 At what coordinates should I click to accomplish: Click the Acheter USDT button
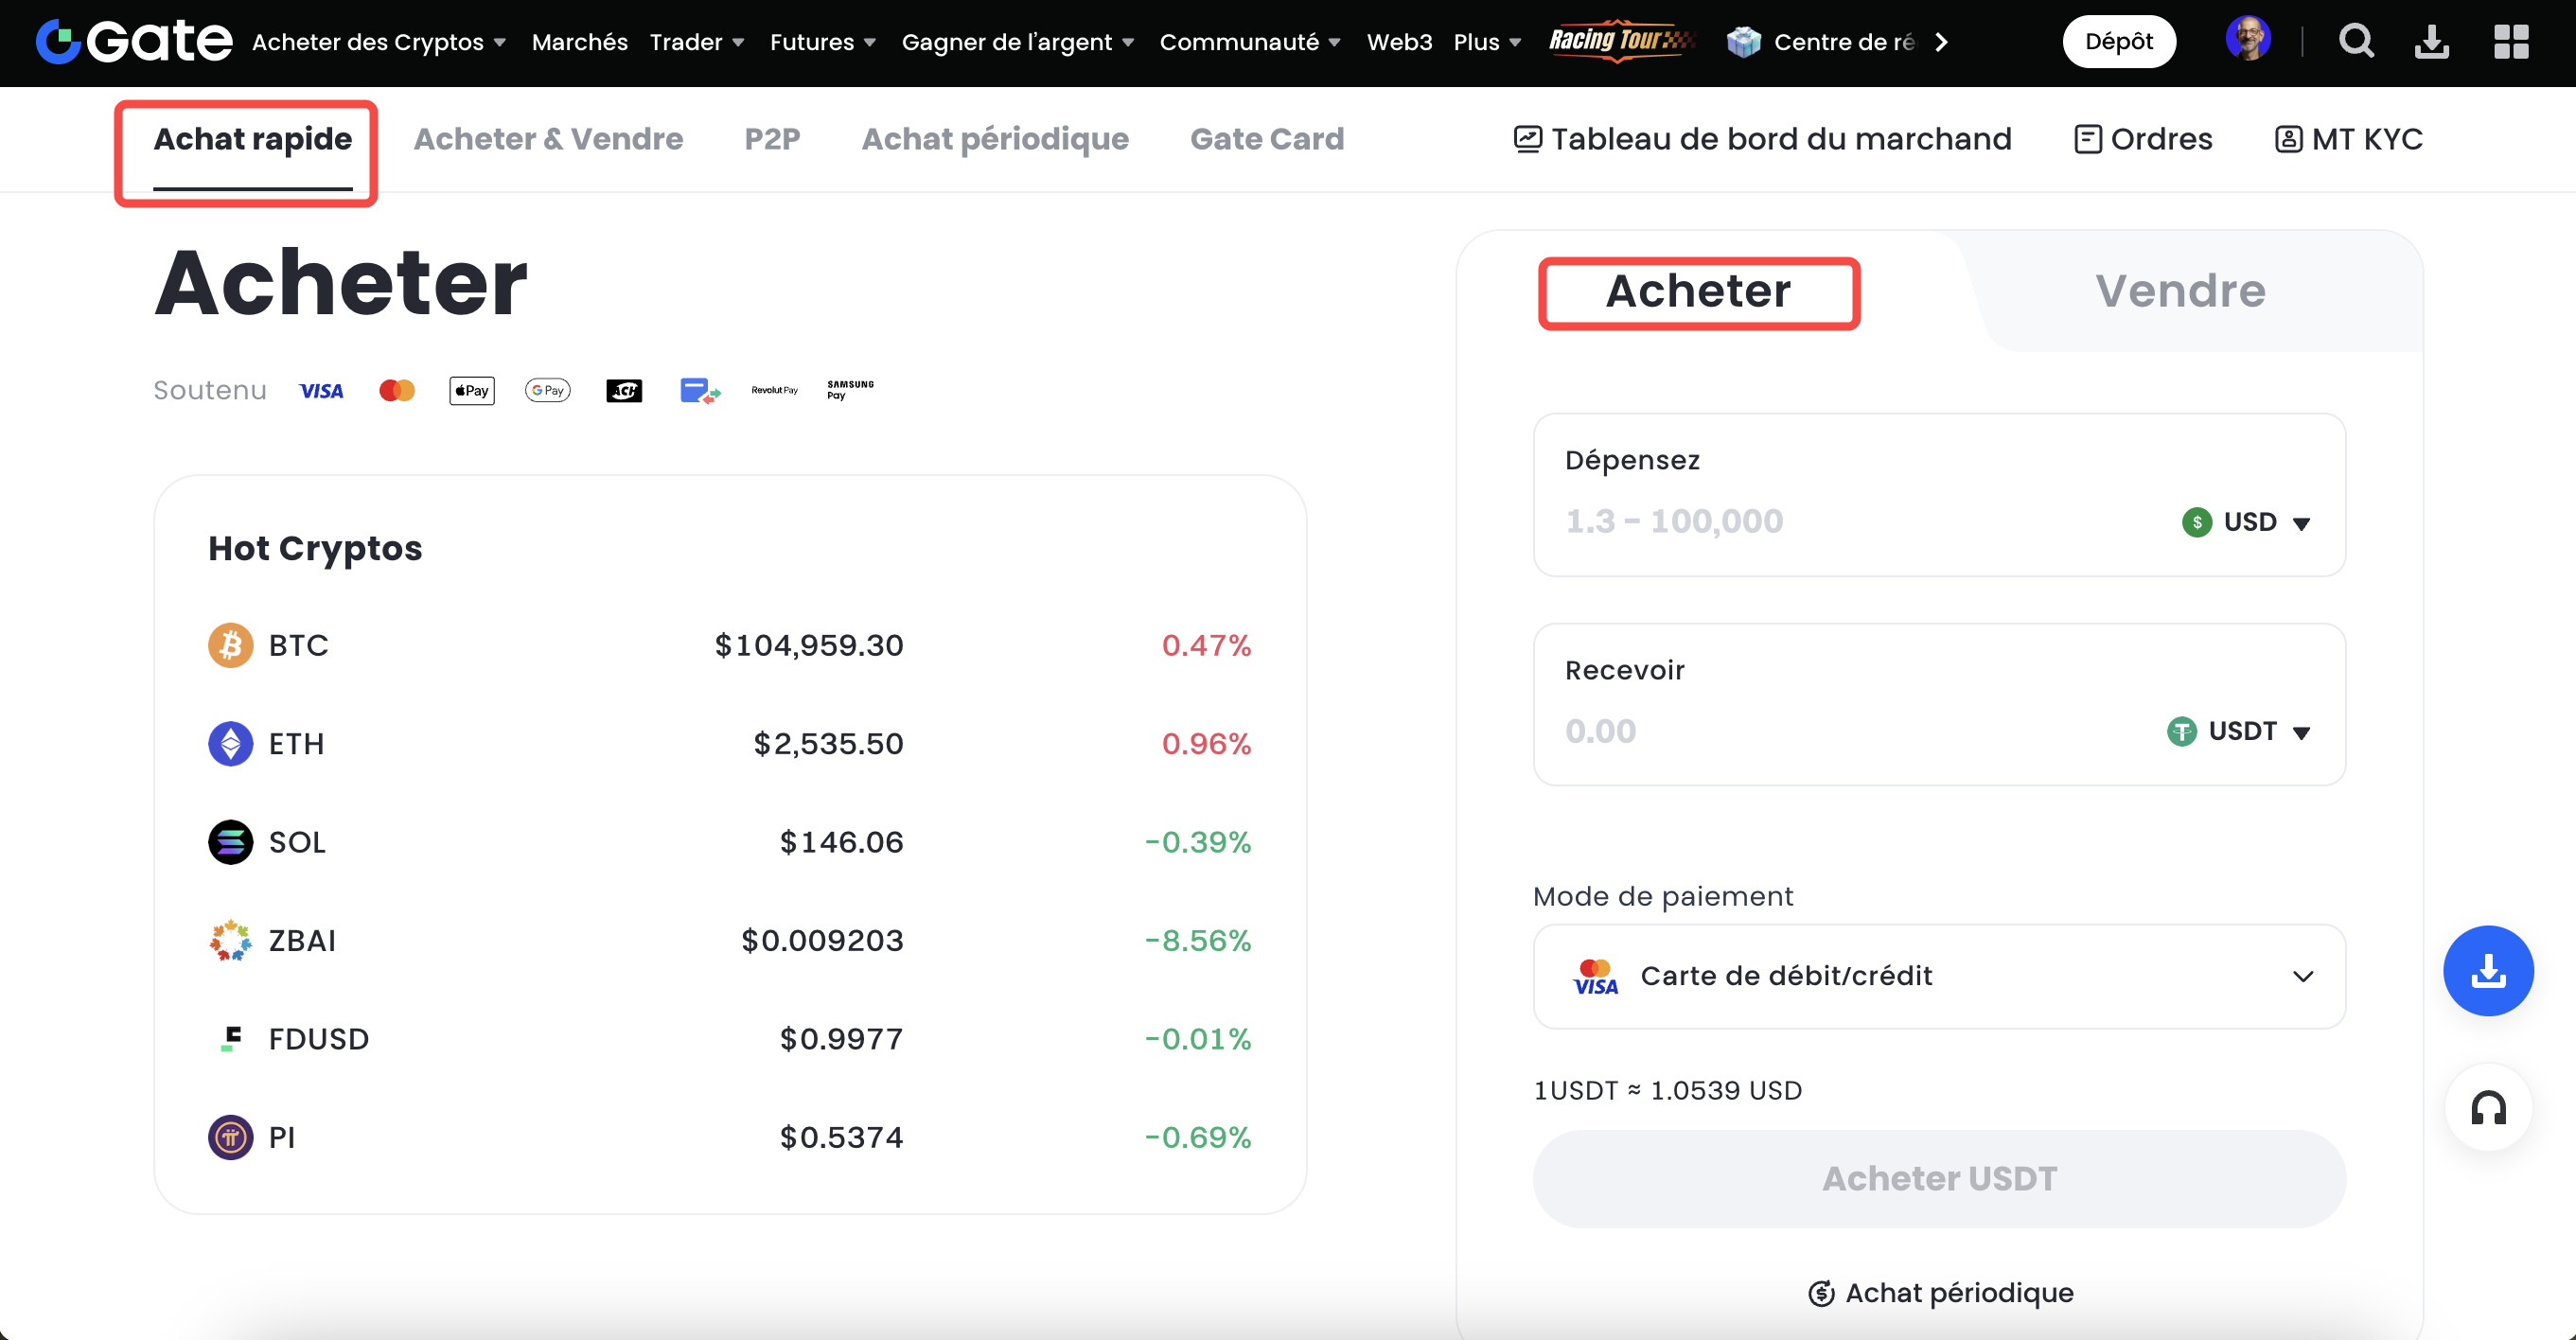click(x=1938, y=1178)
